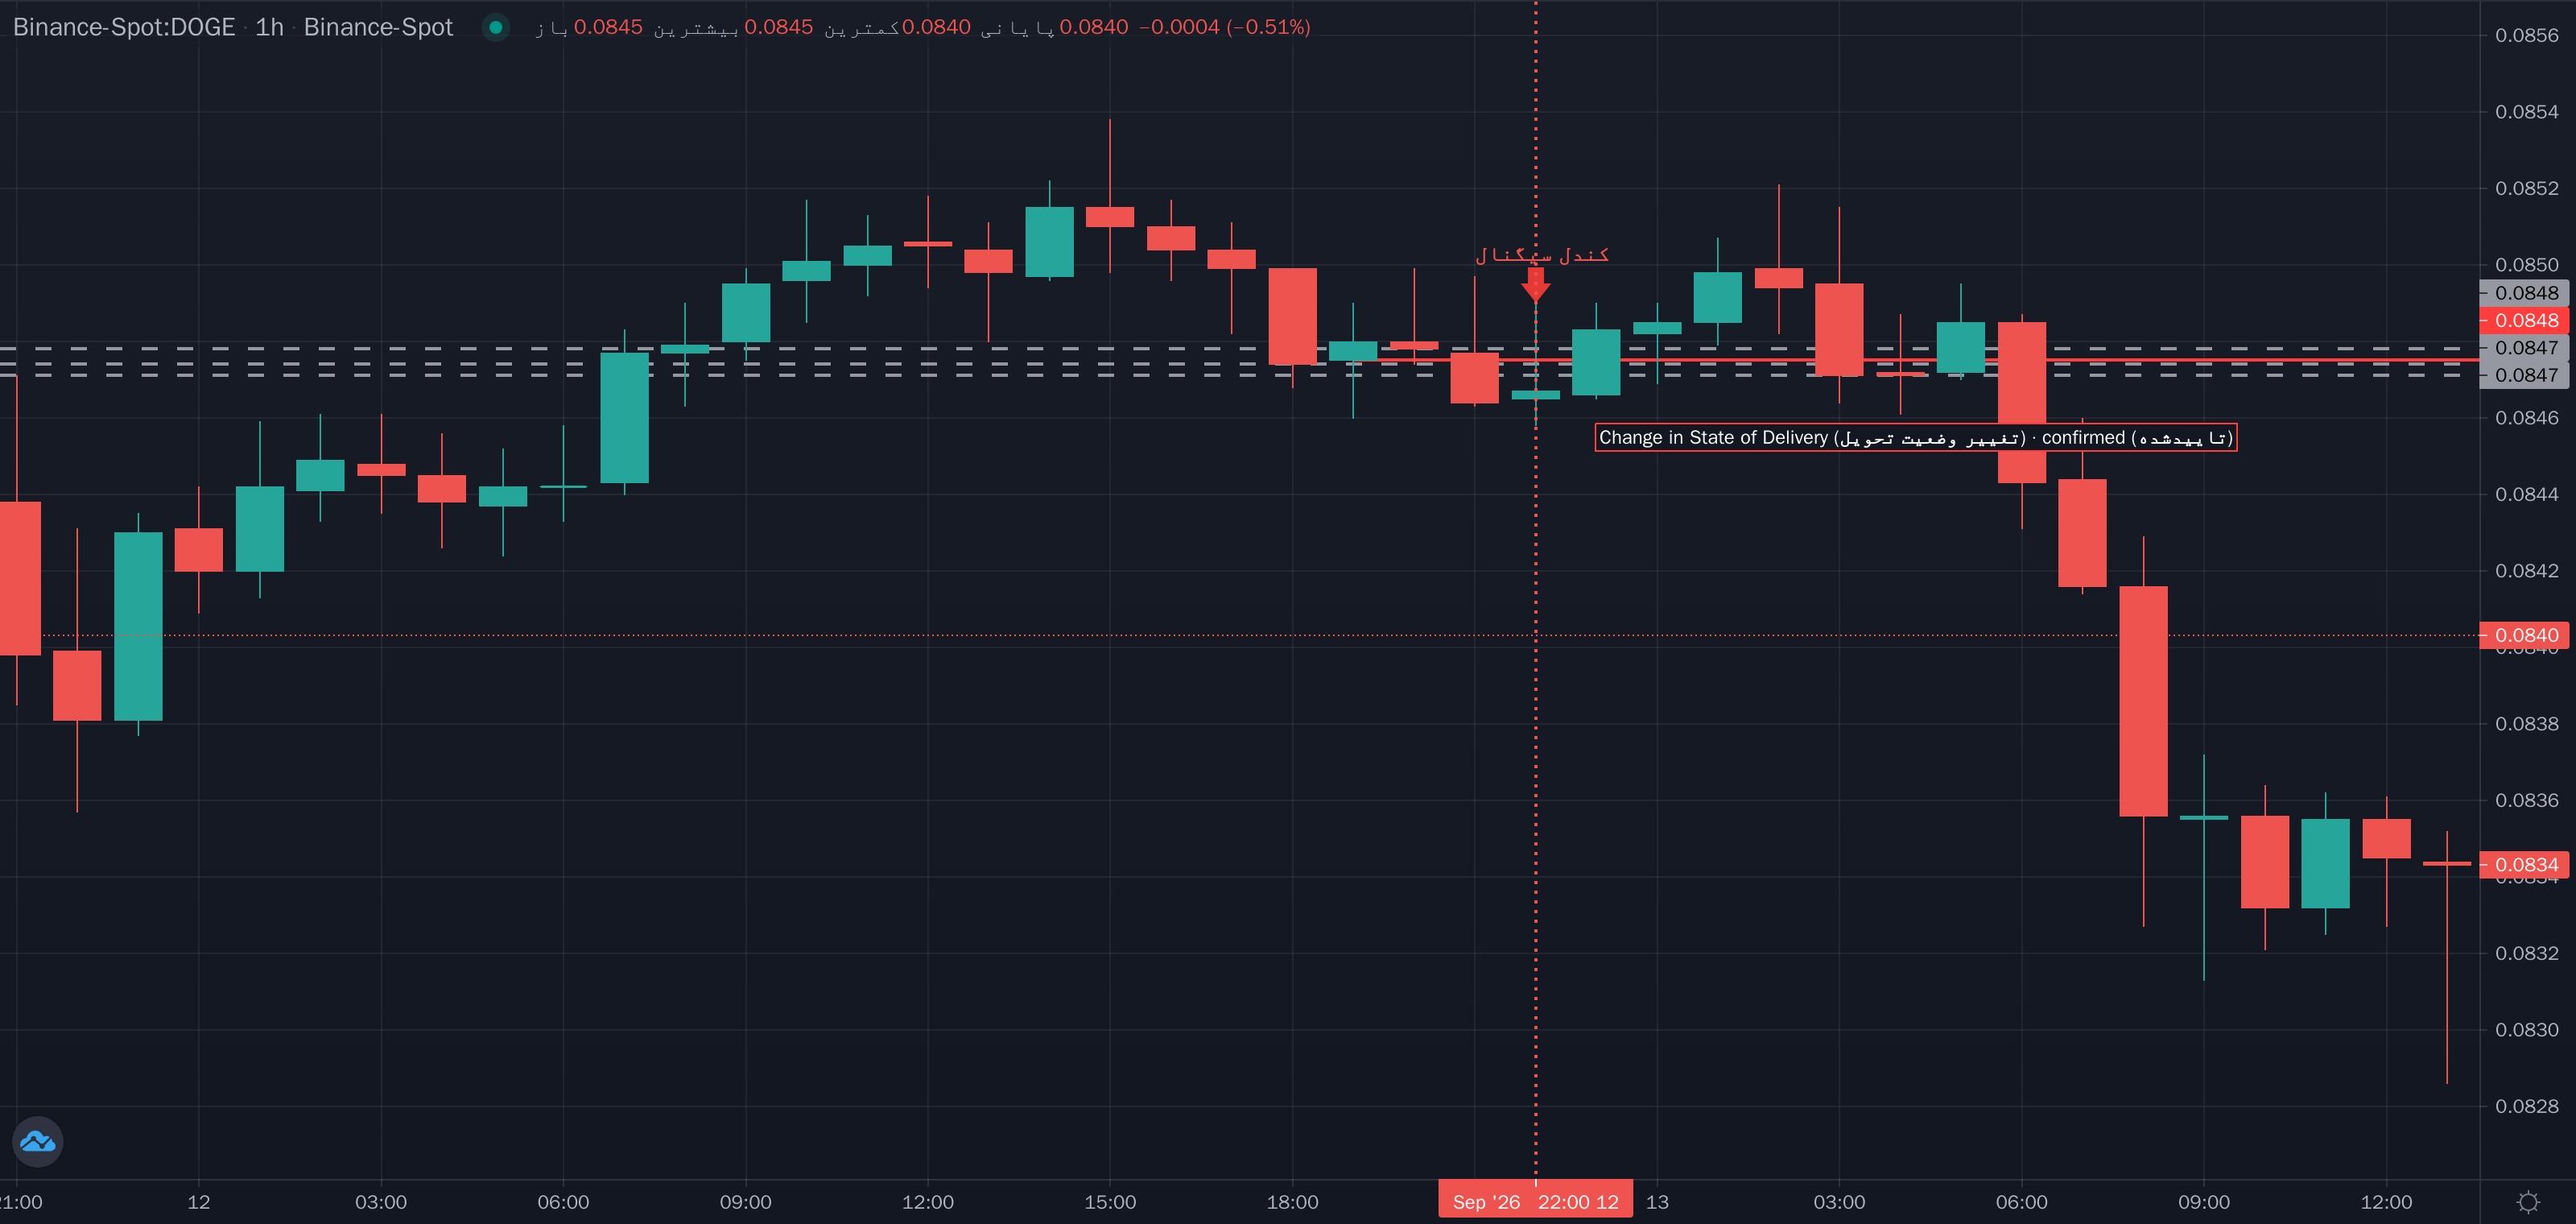Viewport: 2576px width, 1224px height.
Task: Click the Sep '26 22:00 crosshair time label
Action: 1535,1201
